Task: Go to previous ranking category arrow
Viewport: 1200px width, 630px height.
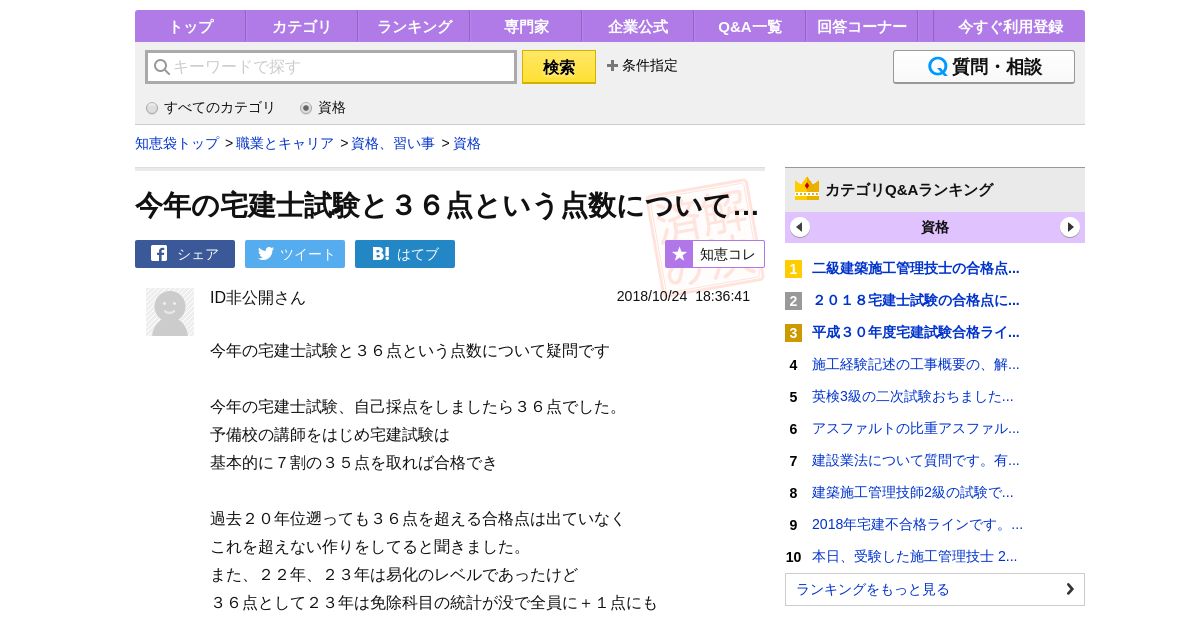Action: coord(800,227)
